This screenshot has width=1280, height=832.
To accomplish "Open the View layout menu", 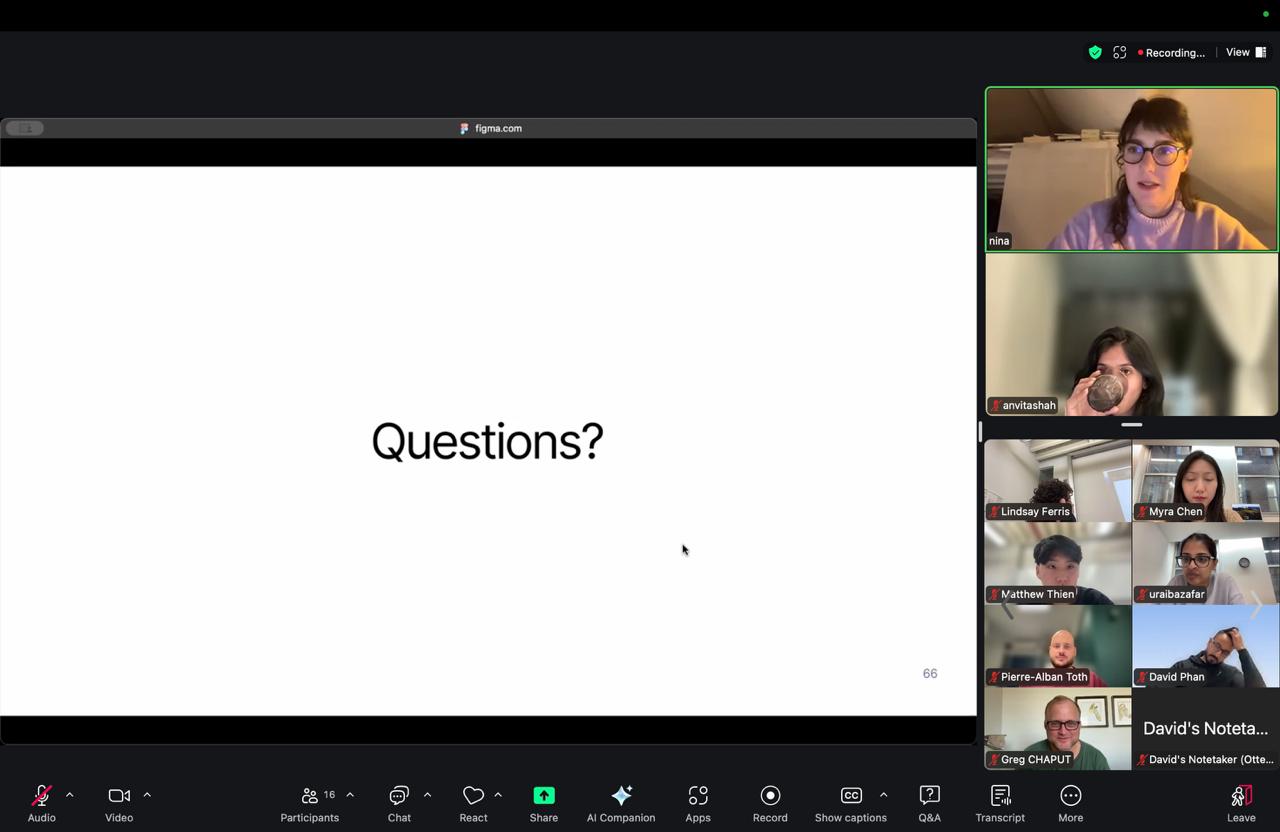I will tap(1246, 52).
